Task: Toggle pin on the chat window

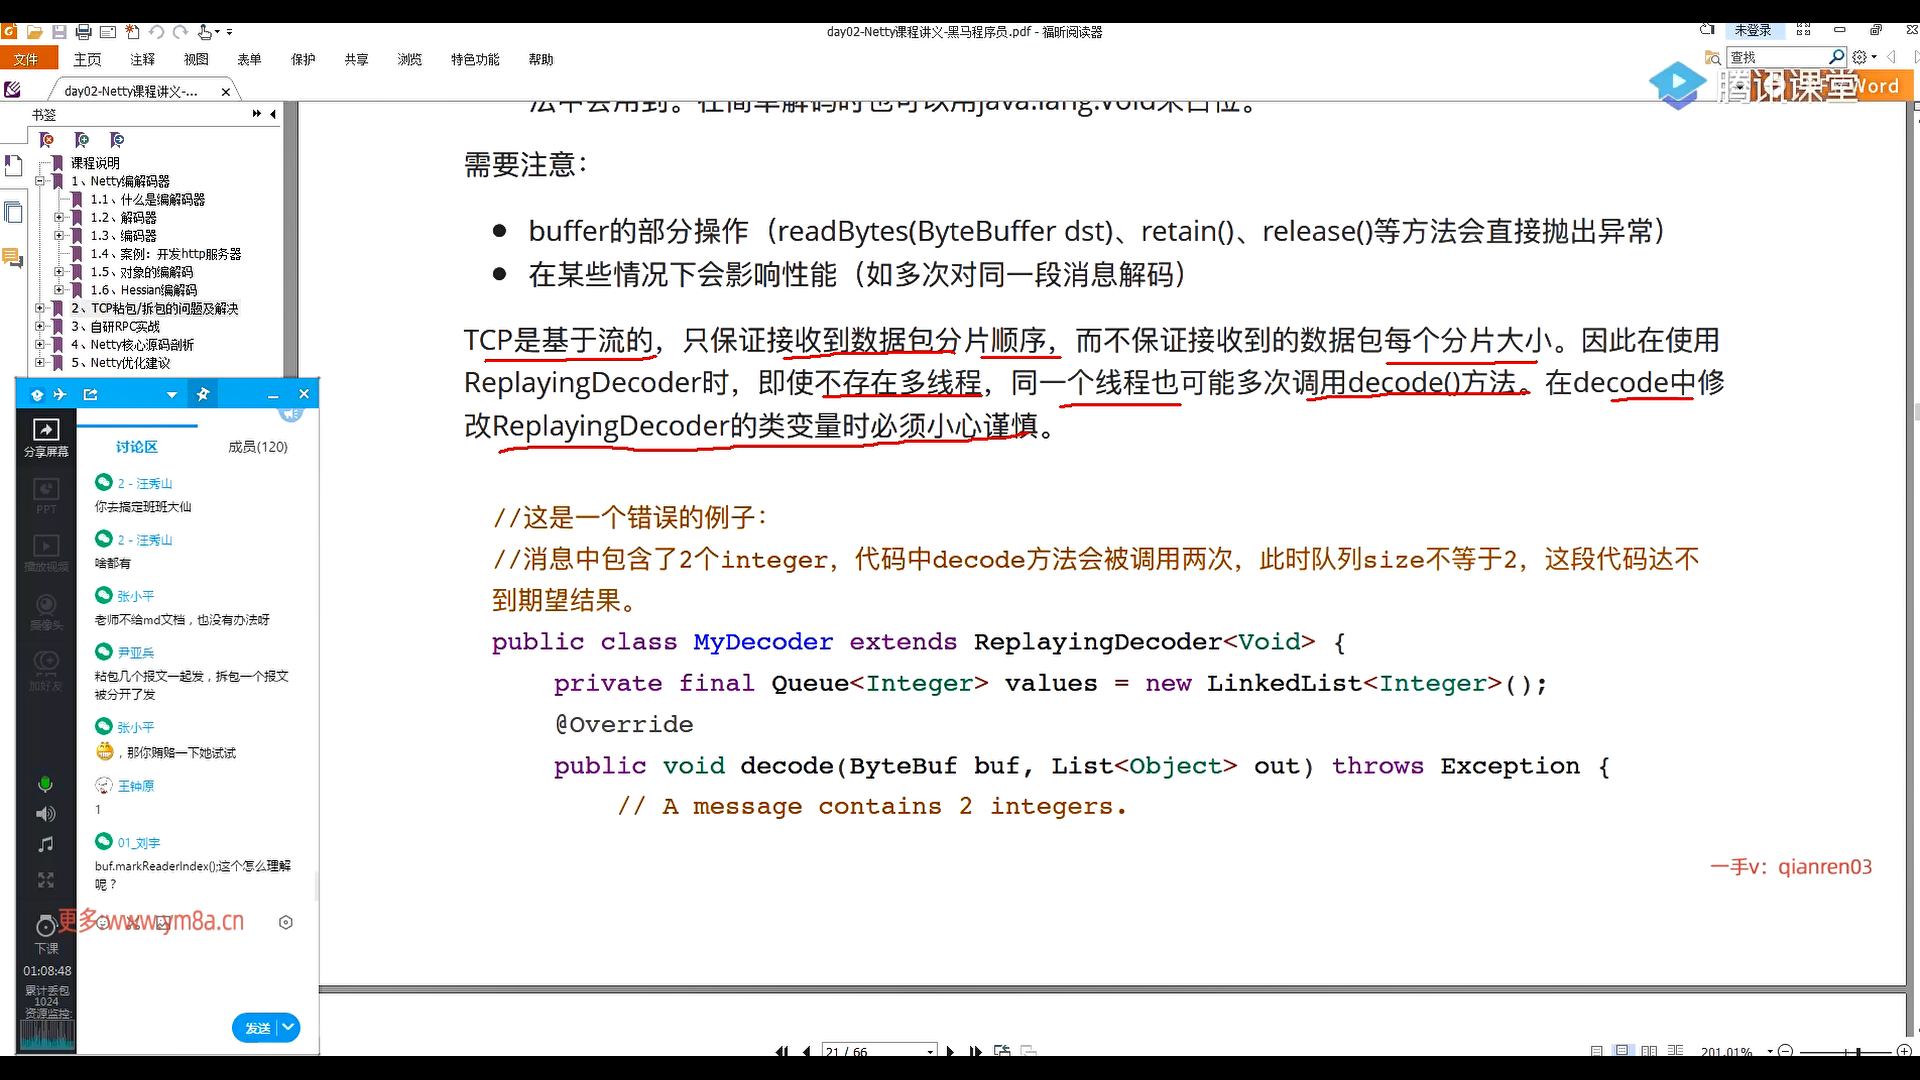Action: coord(203,394)
